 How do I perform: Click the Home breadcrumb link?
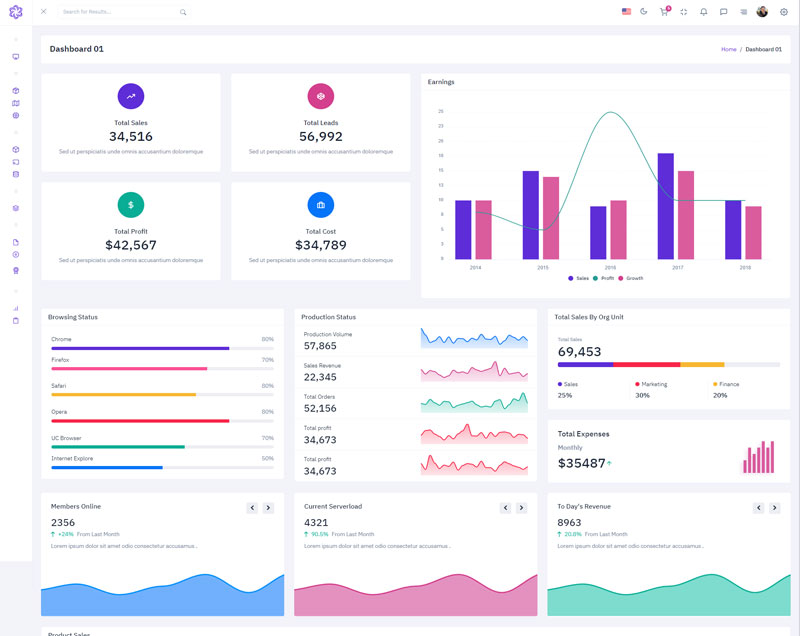click(728, 49)
